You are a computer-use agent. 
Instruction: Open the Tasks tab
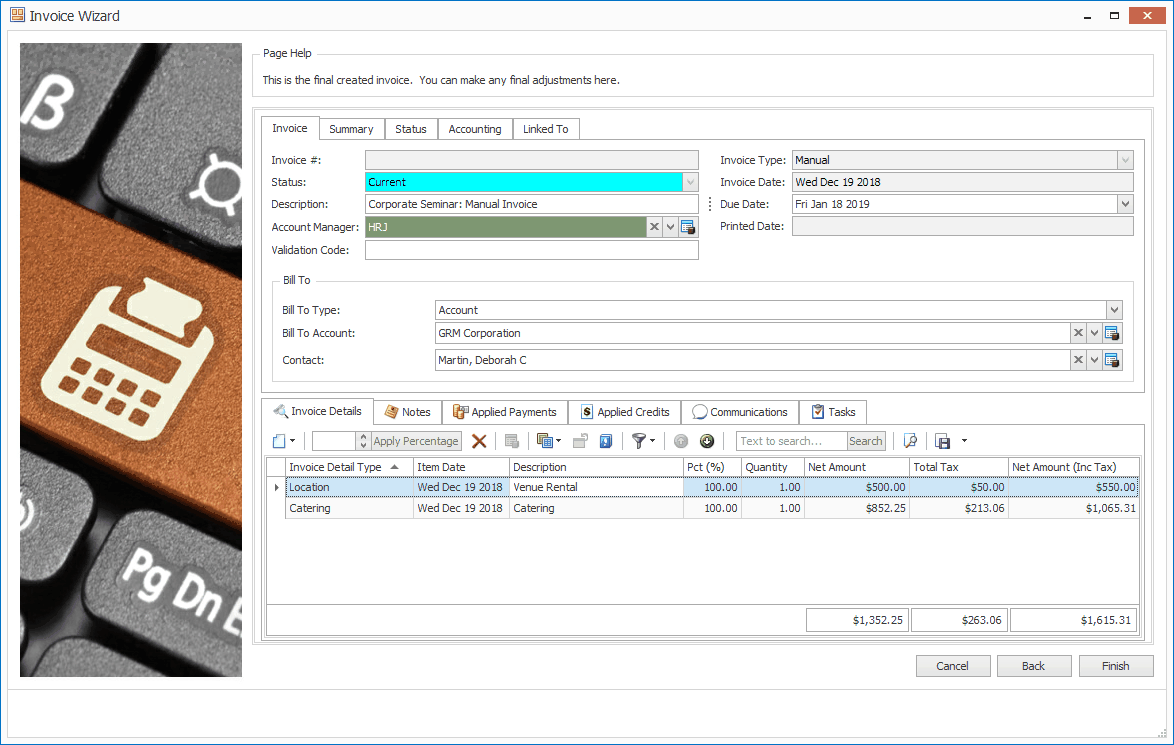833,412
